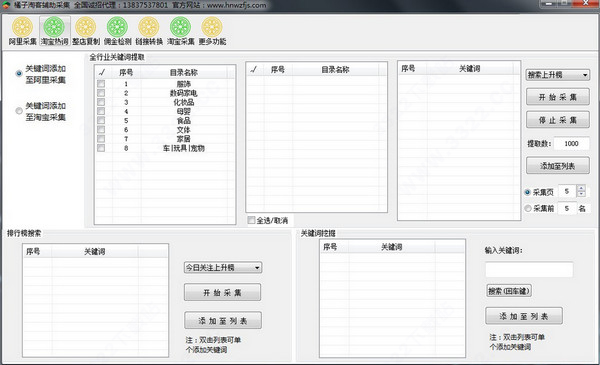Open the 链接转换 toolbar icon
Image resolution: width=600 pixels, height=365 pixels.
pos(149,31)
